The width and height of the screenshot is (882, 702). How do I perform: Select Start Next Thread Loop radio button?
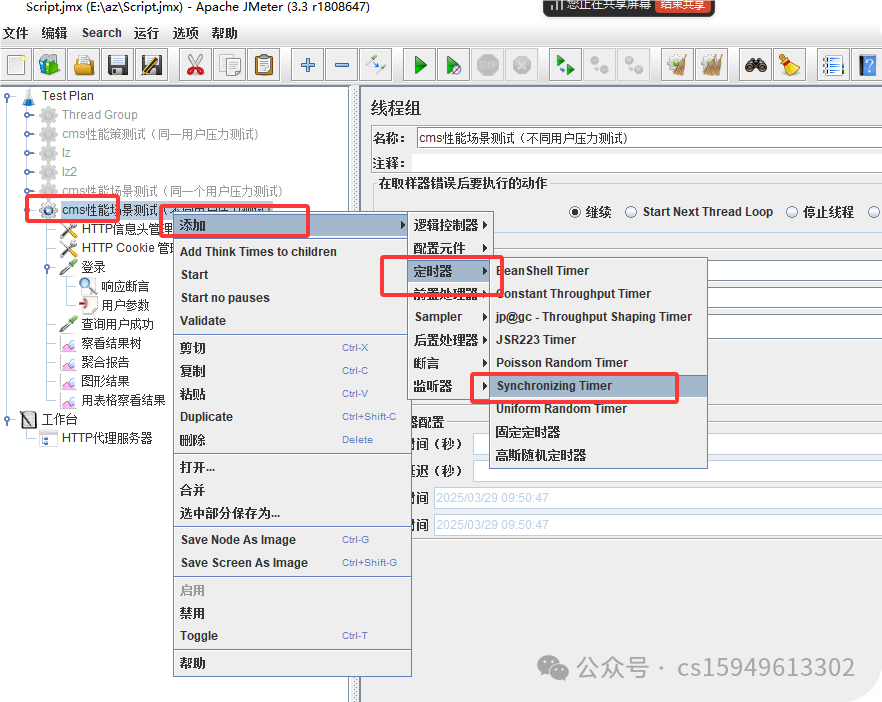tap(631, 212)
